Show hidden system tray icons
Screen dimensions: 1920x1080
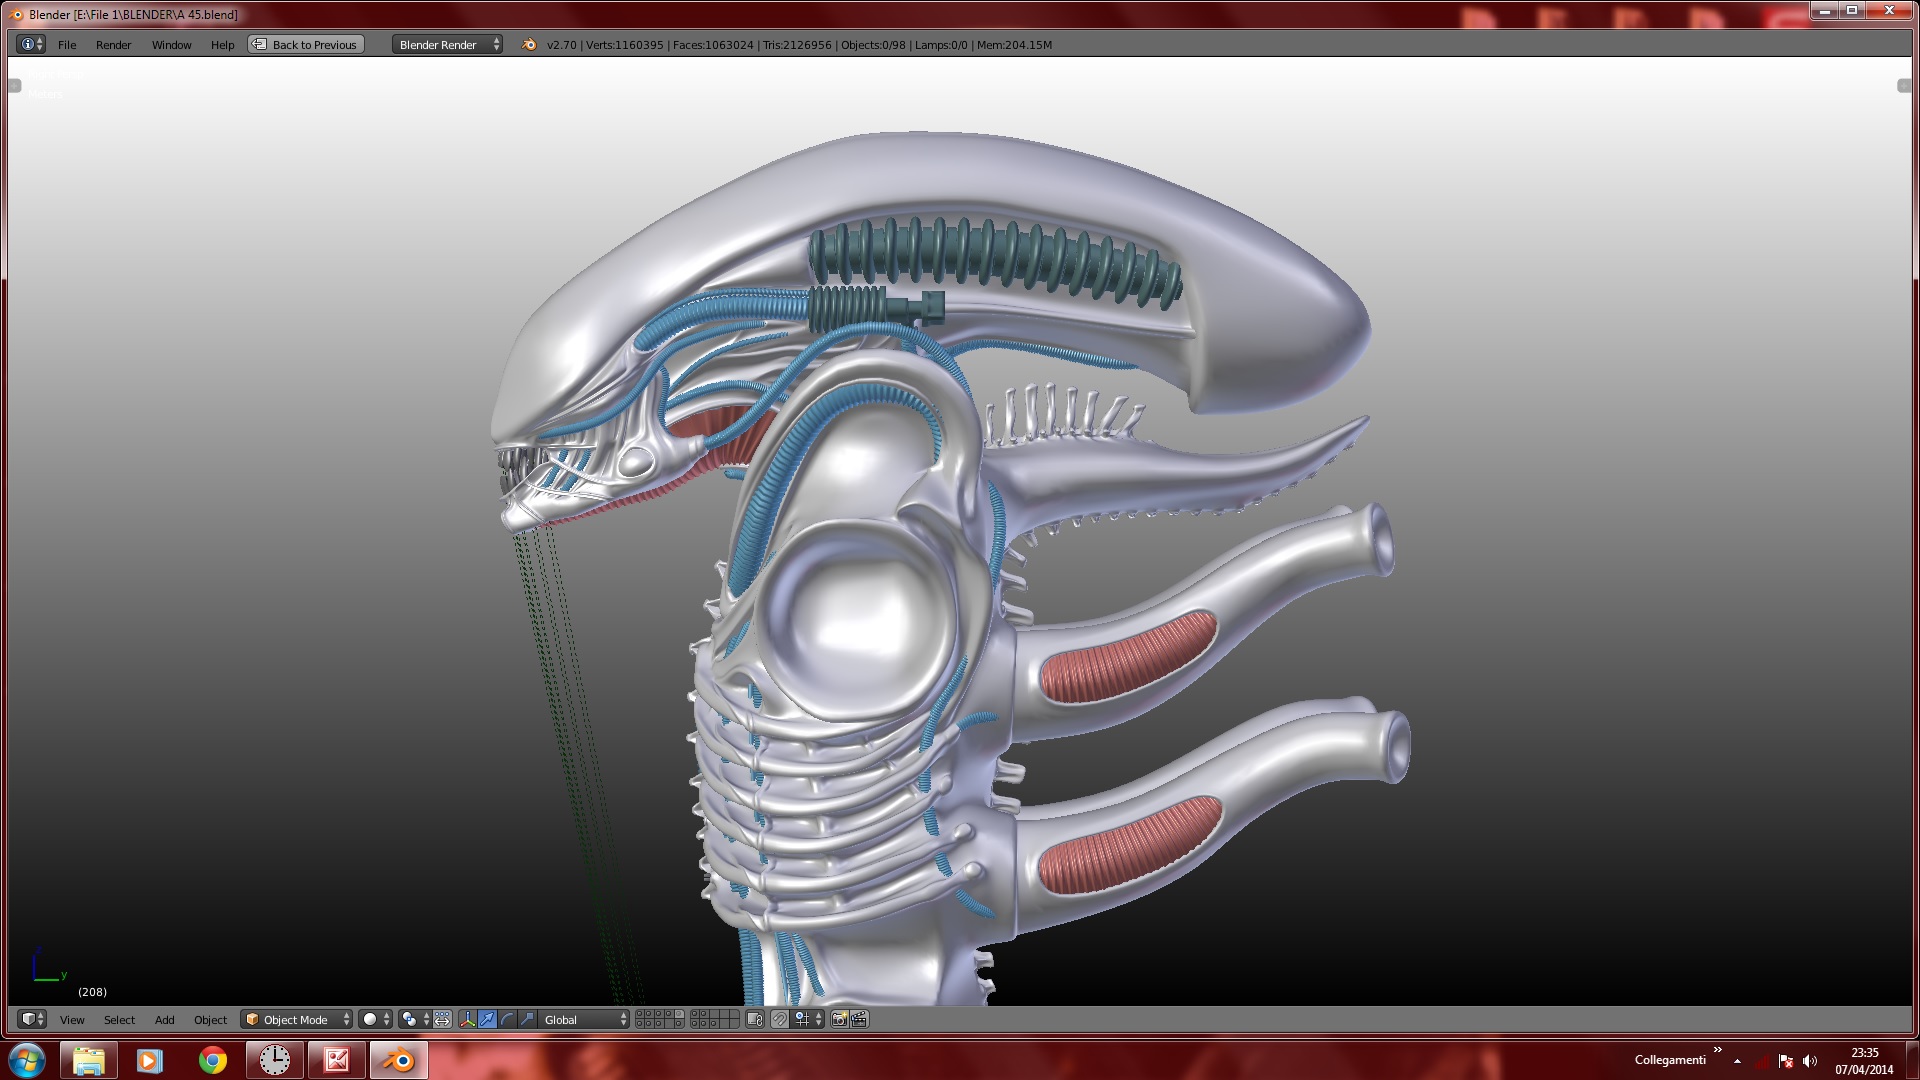click(1738, 1061)
